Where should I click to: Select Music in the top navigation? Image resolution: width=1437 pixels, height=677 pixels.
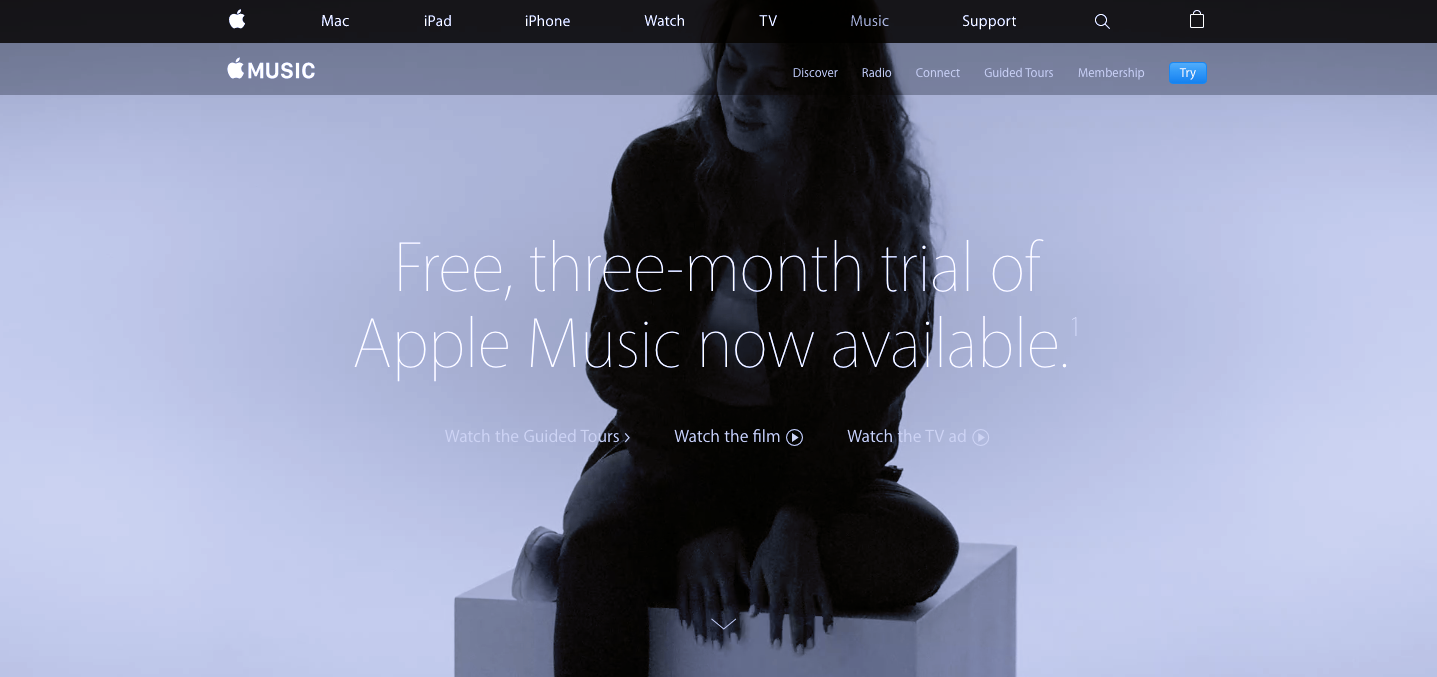point(869,21)
